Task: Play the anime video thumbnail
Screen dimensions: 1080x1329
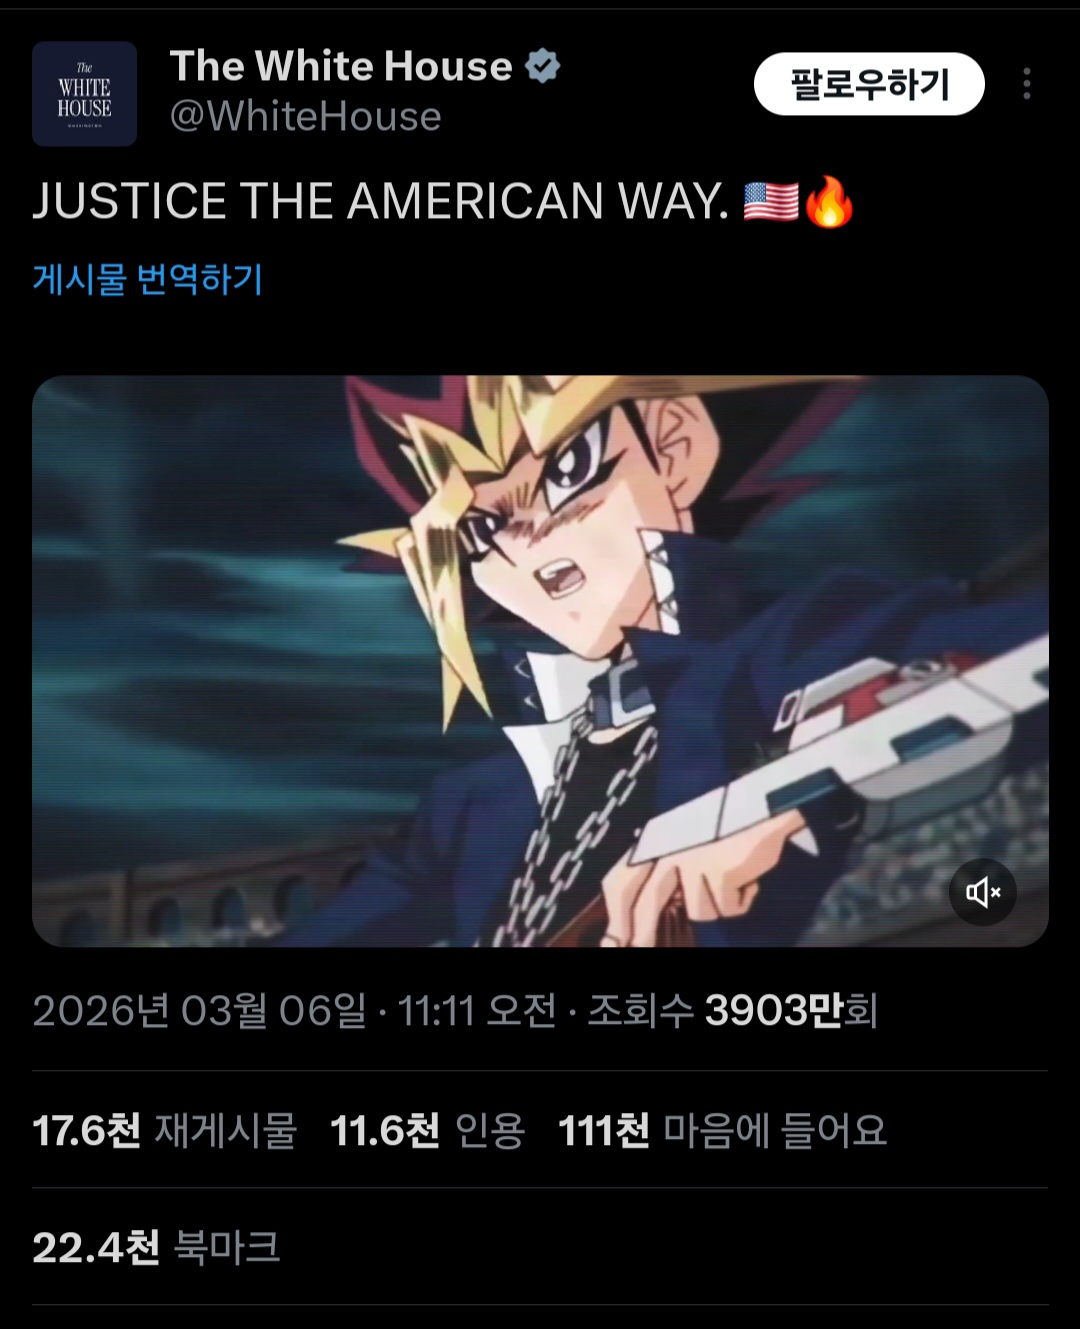Action: [540, 661]
